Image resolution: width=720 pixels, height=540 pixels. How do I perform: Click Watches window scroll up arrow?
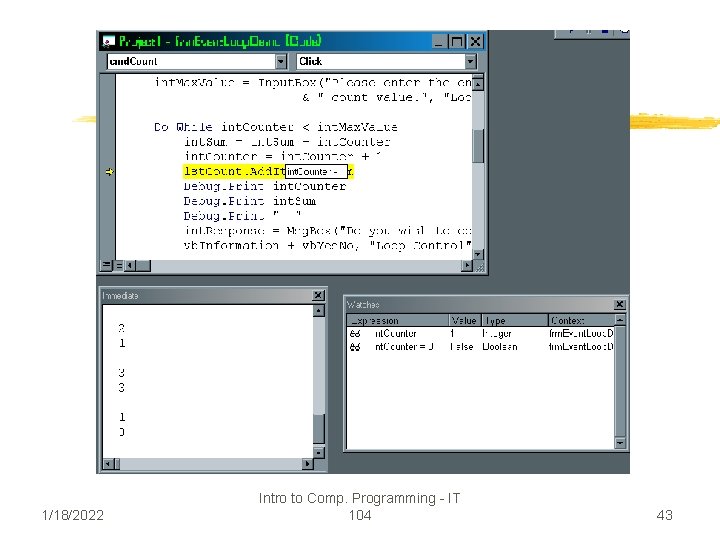tap(620, 320)
